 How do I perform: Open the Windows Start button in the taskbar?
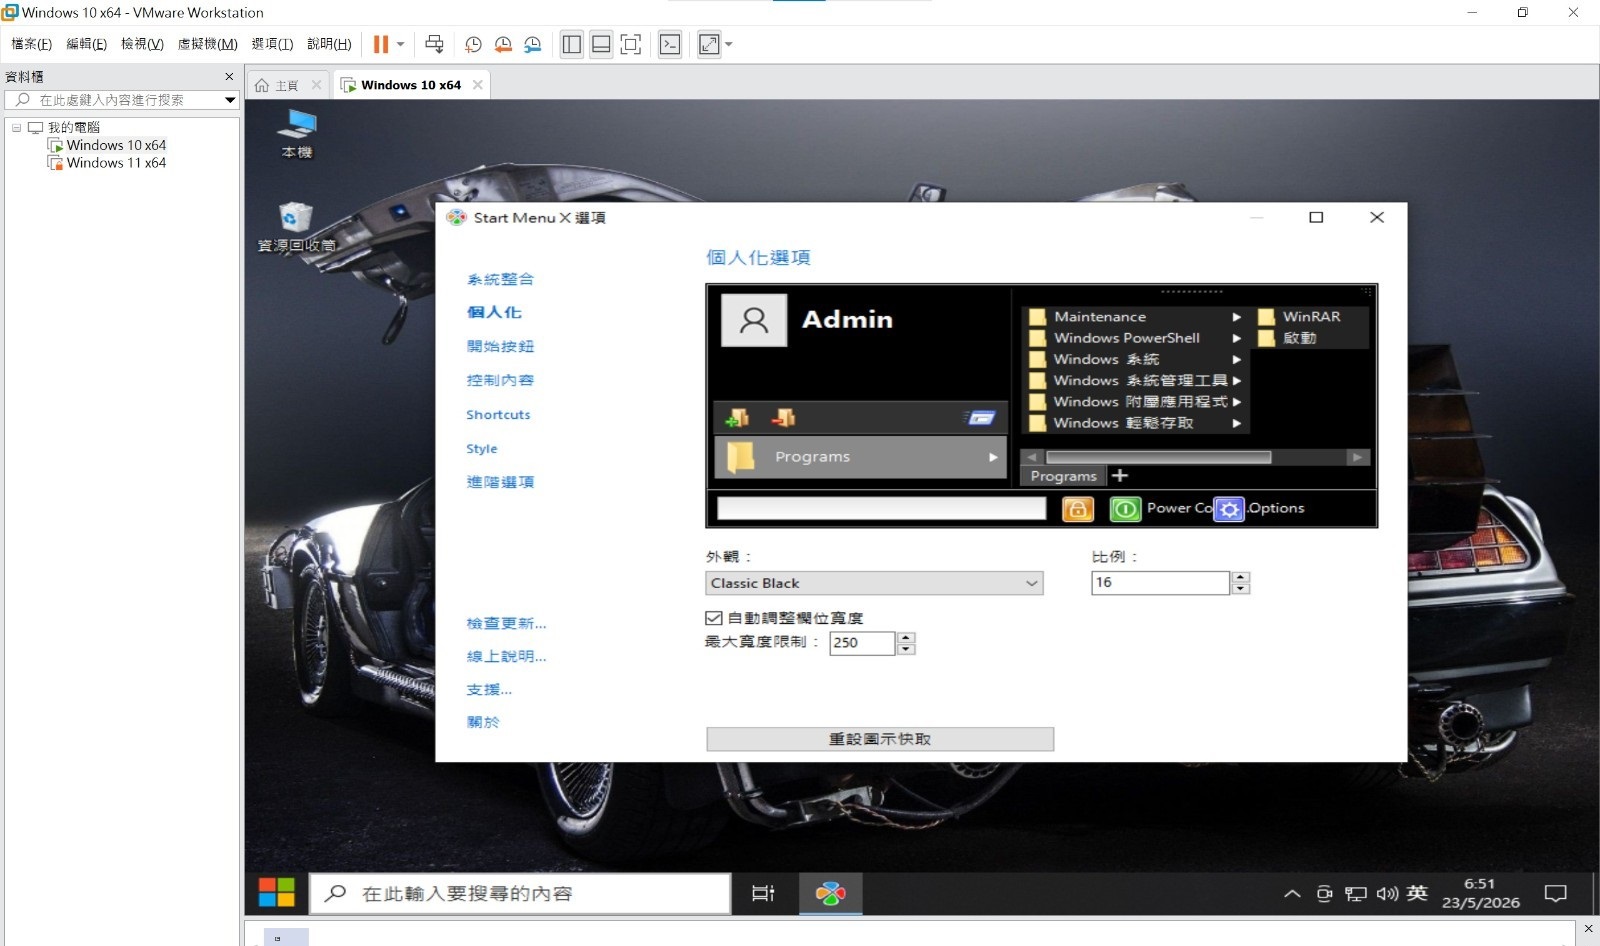tap(276, 893)
